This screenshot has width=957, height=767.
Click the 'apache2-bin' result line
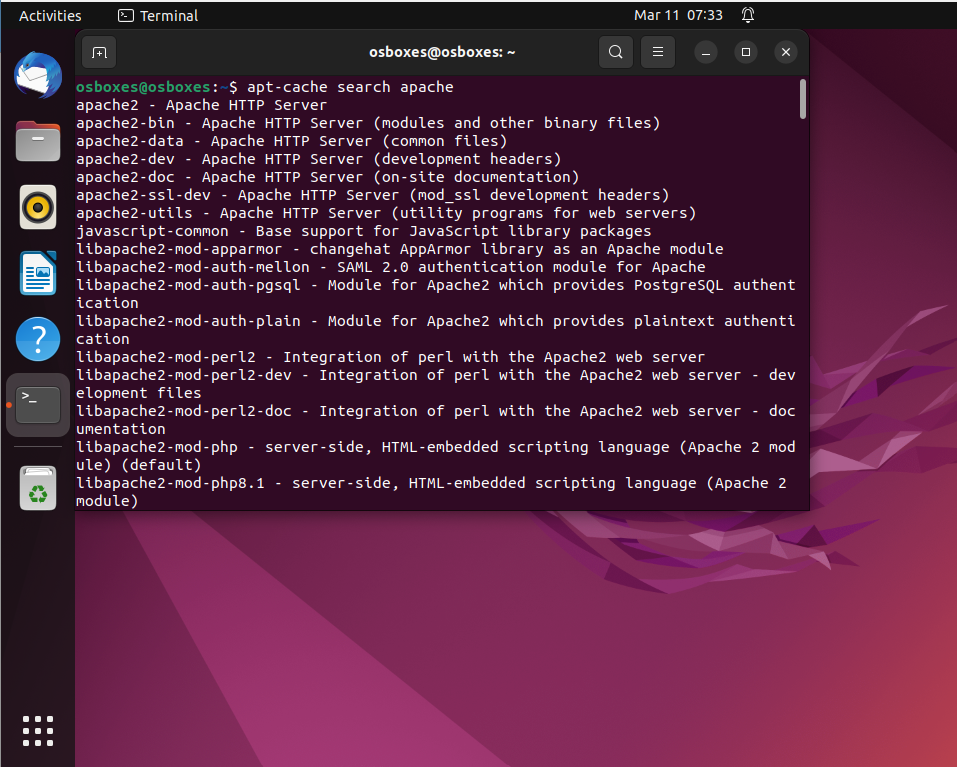[368, 123]
